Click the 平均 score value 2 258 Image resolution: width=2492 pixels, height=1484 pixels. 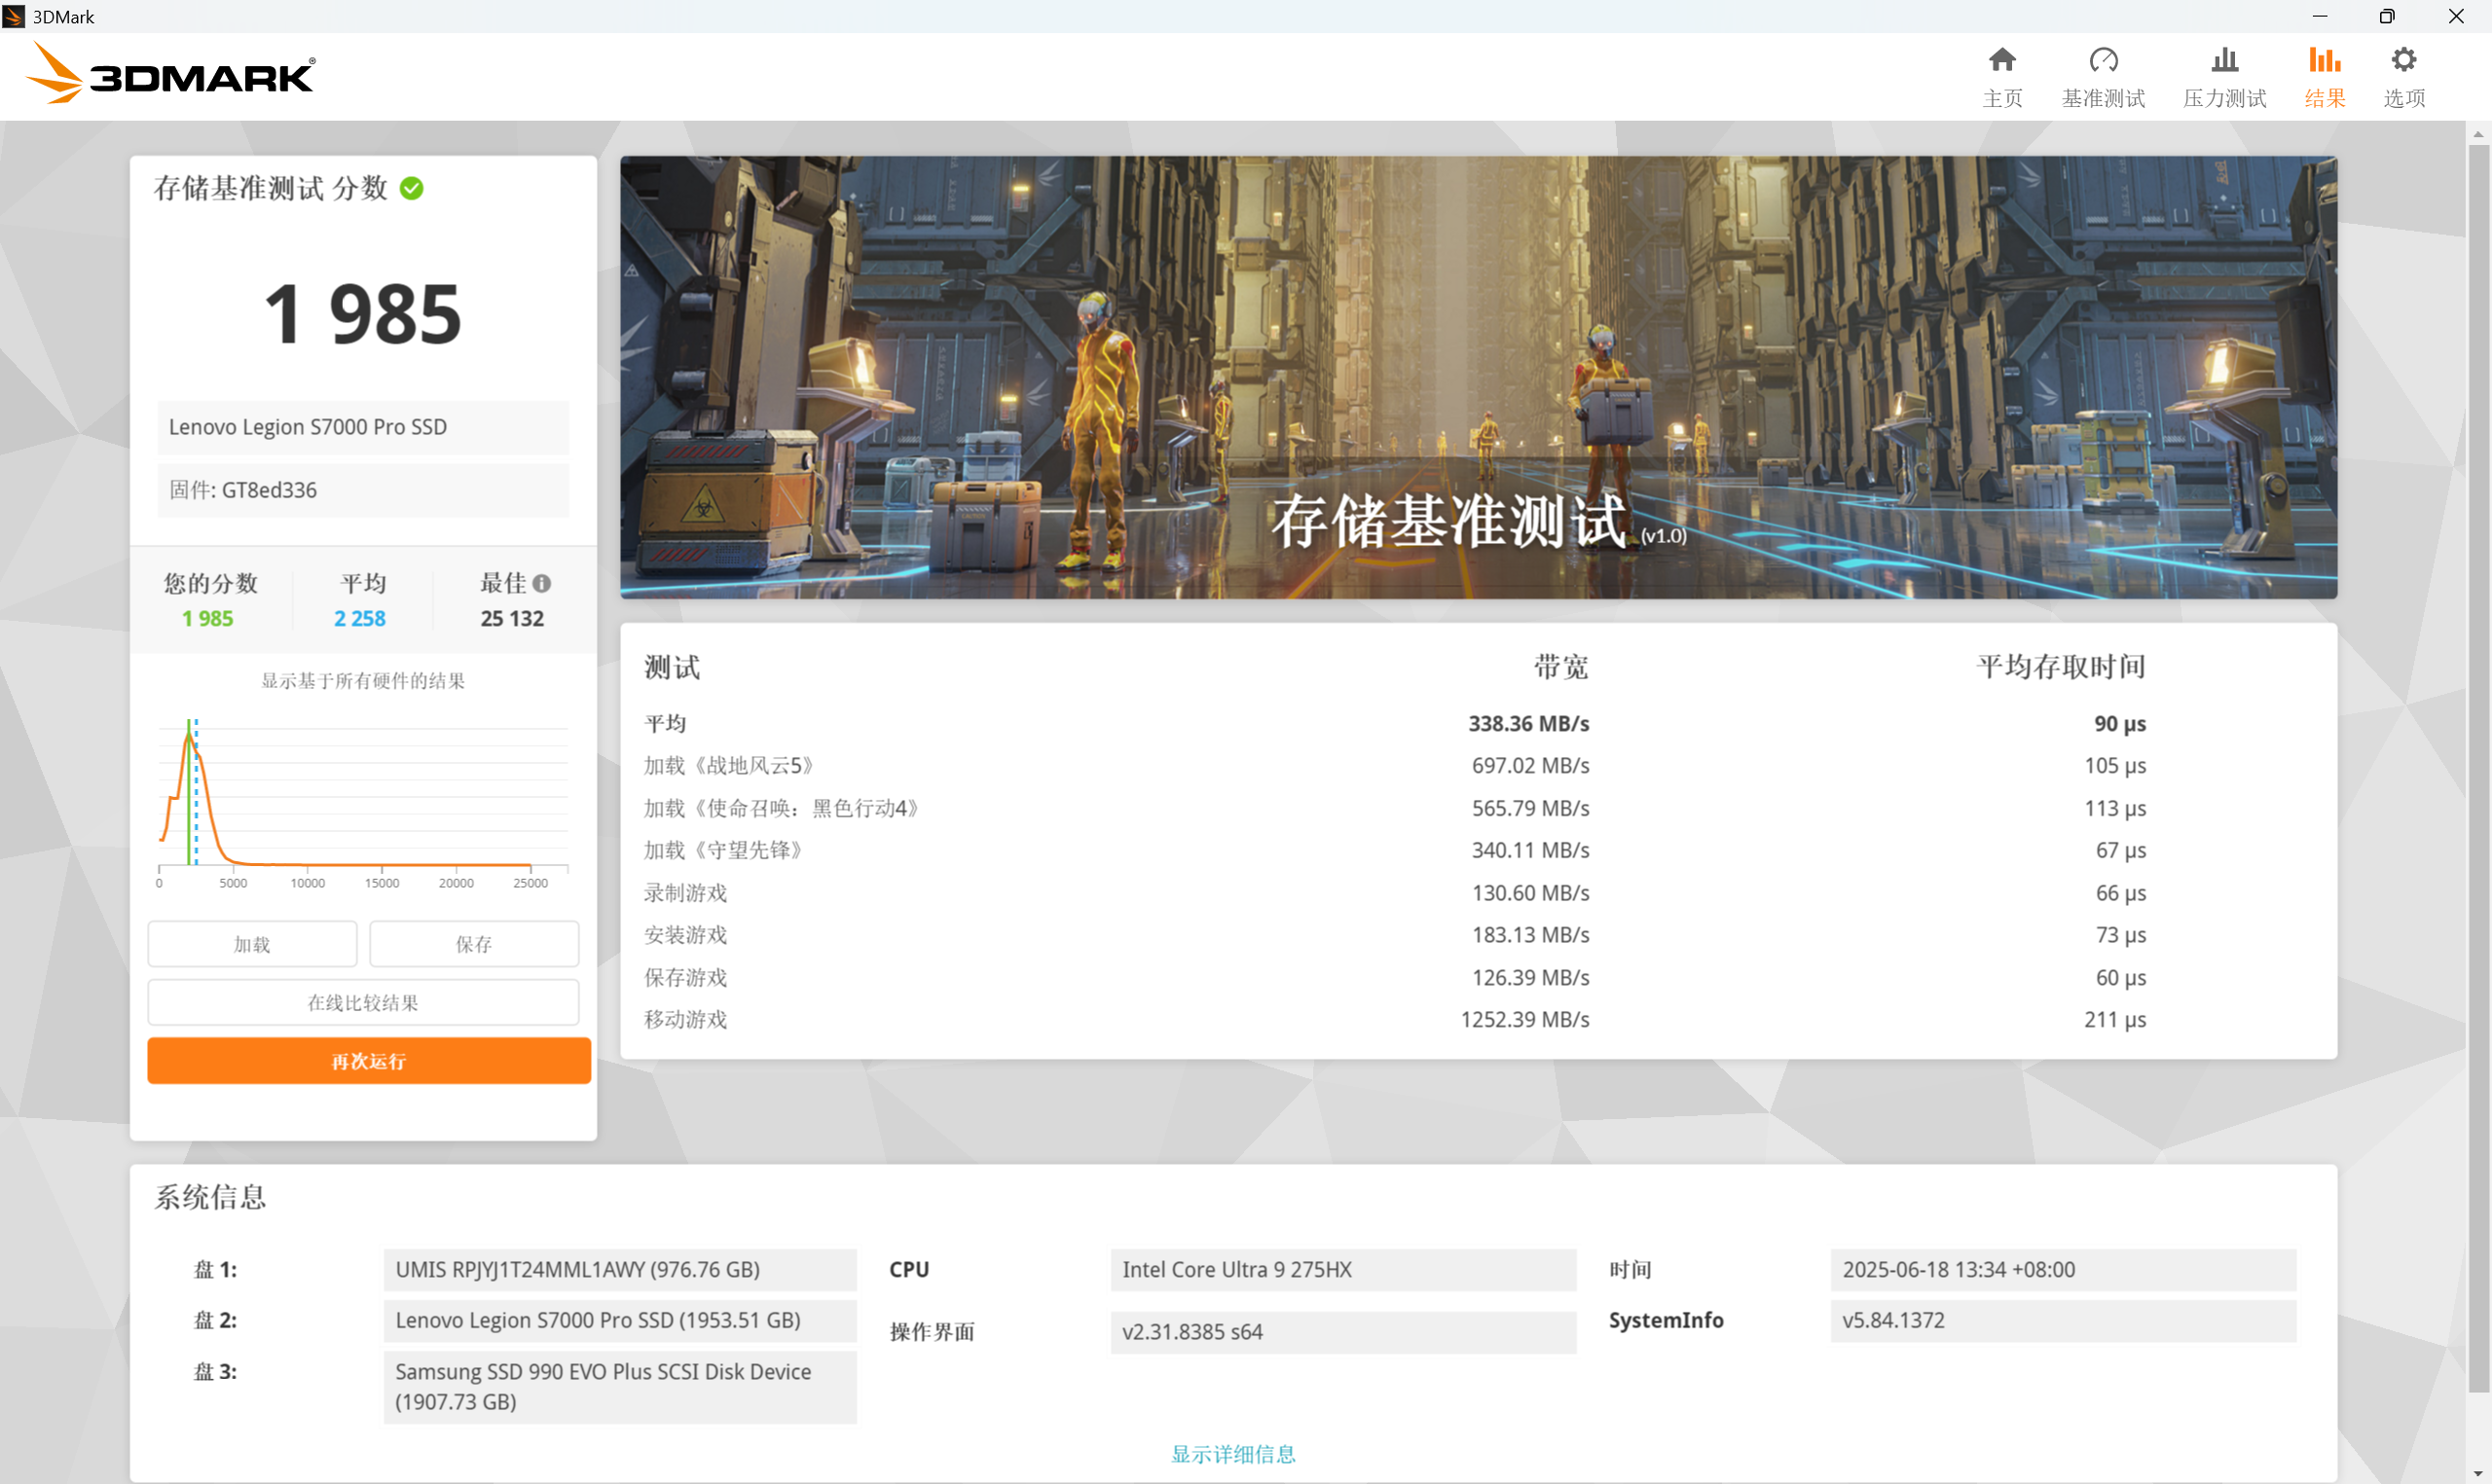(360, 618)
